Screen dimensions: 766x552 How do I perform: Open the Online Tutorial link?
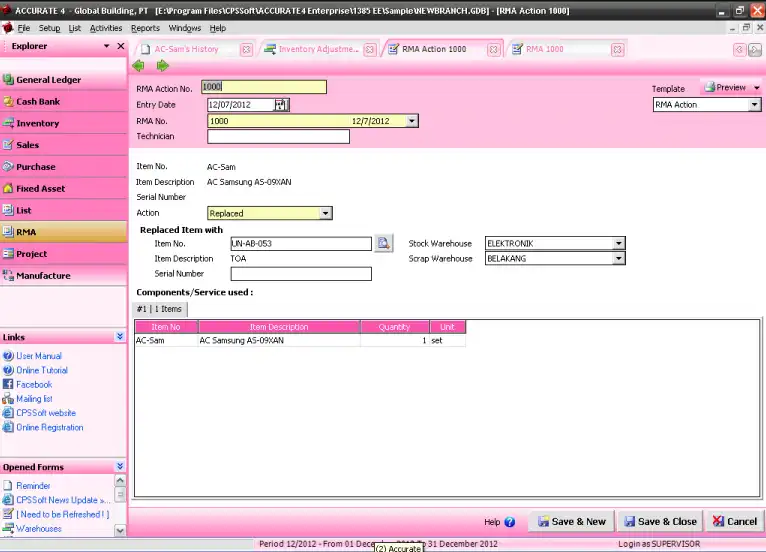[x=42, y=370]
